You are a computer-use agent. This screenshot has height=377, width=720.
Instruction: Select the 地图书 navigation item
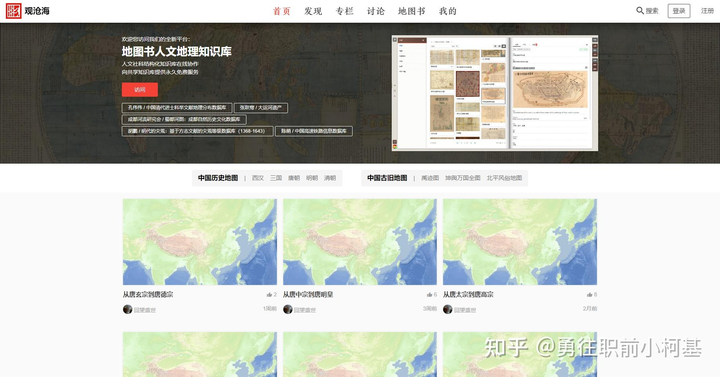coord(411,11)
